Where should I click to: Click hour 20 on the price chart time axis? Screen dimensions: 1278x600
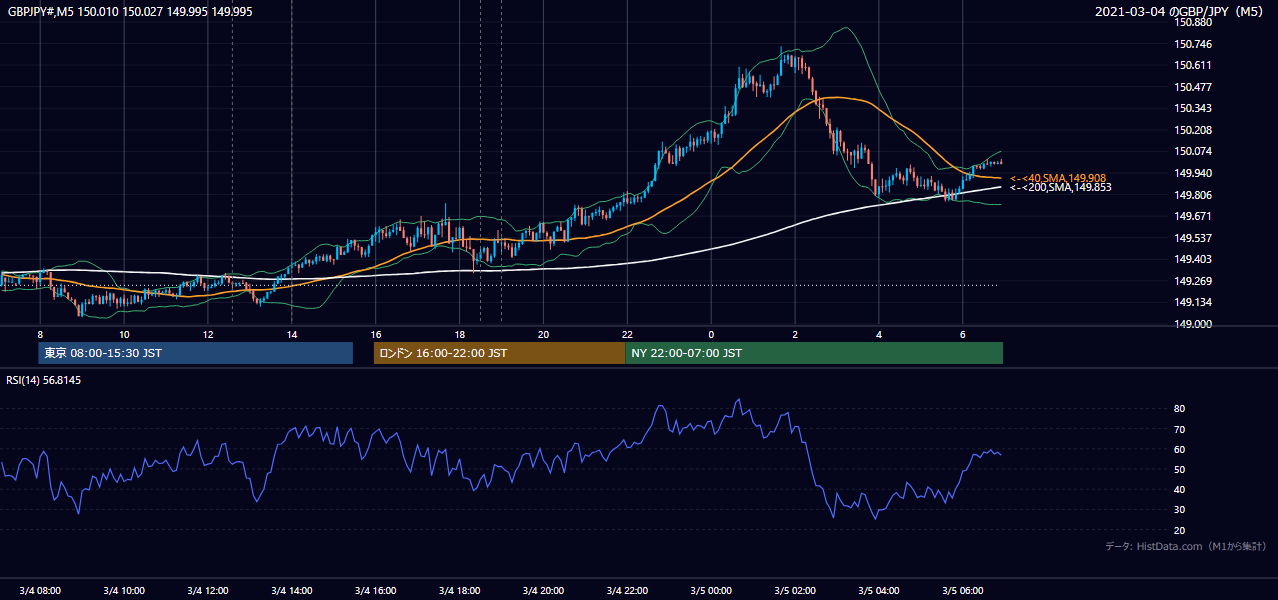[544, 334]
